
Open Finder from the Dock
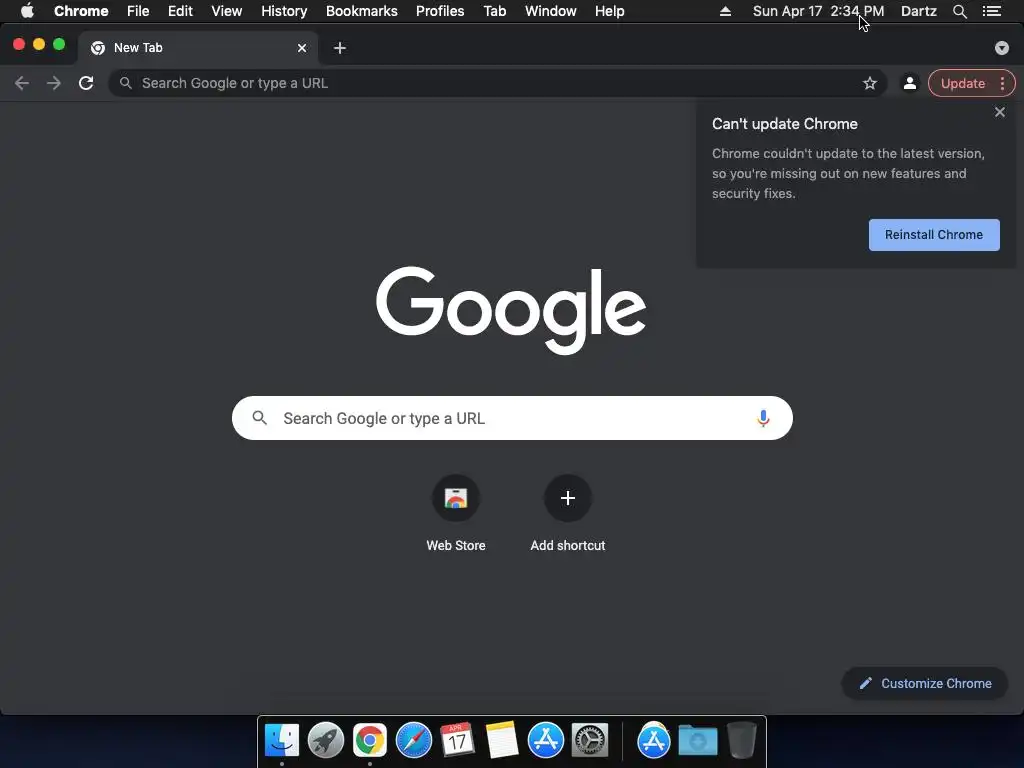(x=281, y=740)
